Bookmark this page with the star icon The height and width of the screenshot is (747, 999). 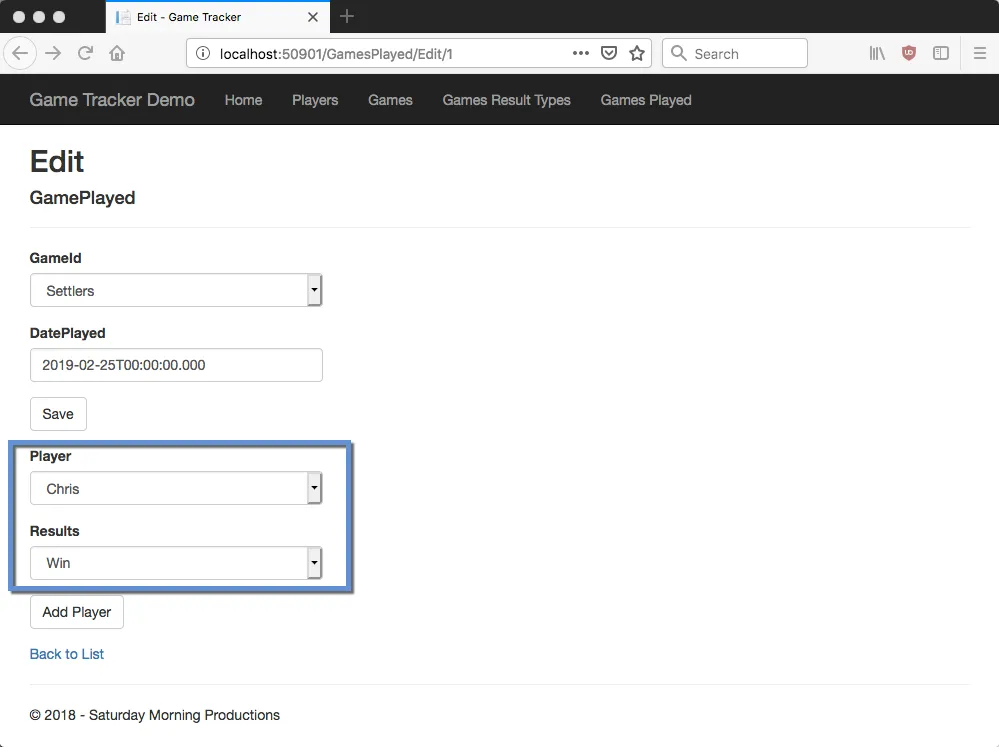tap(637, 53)
